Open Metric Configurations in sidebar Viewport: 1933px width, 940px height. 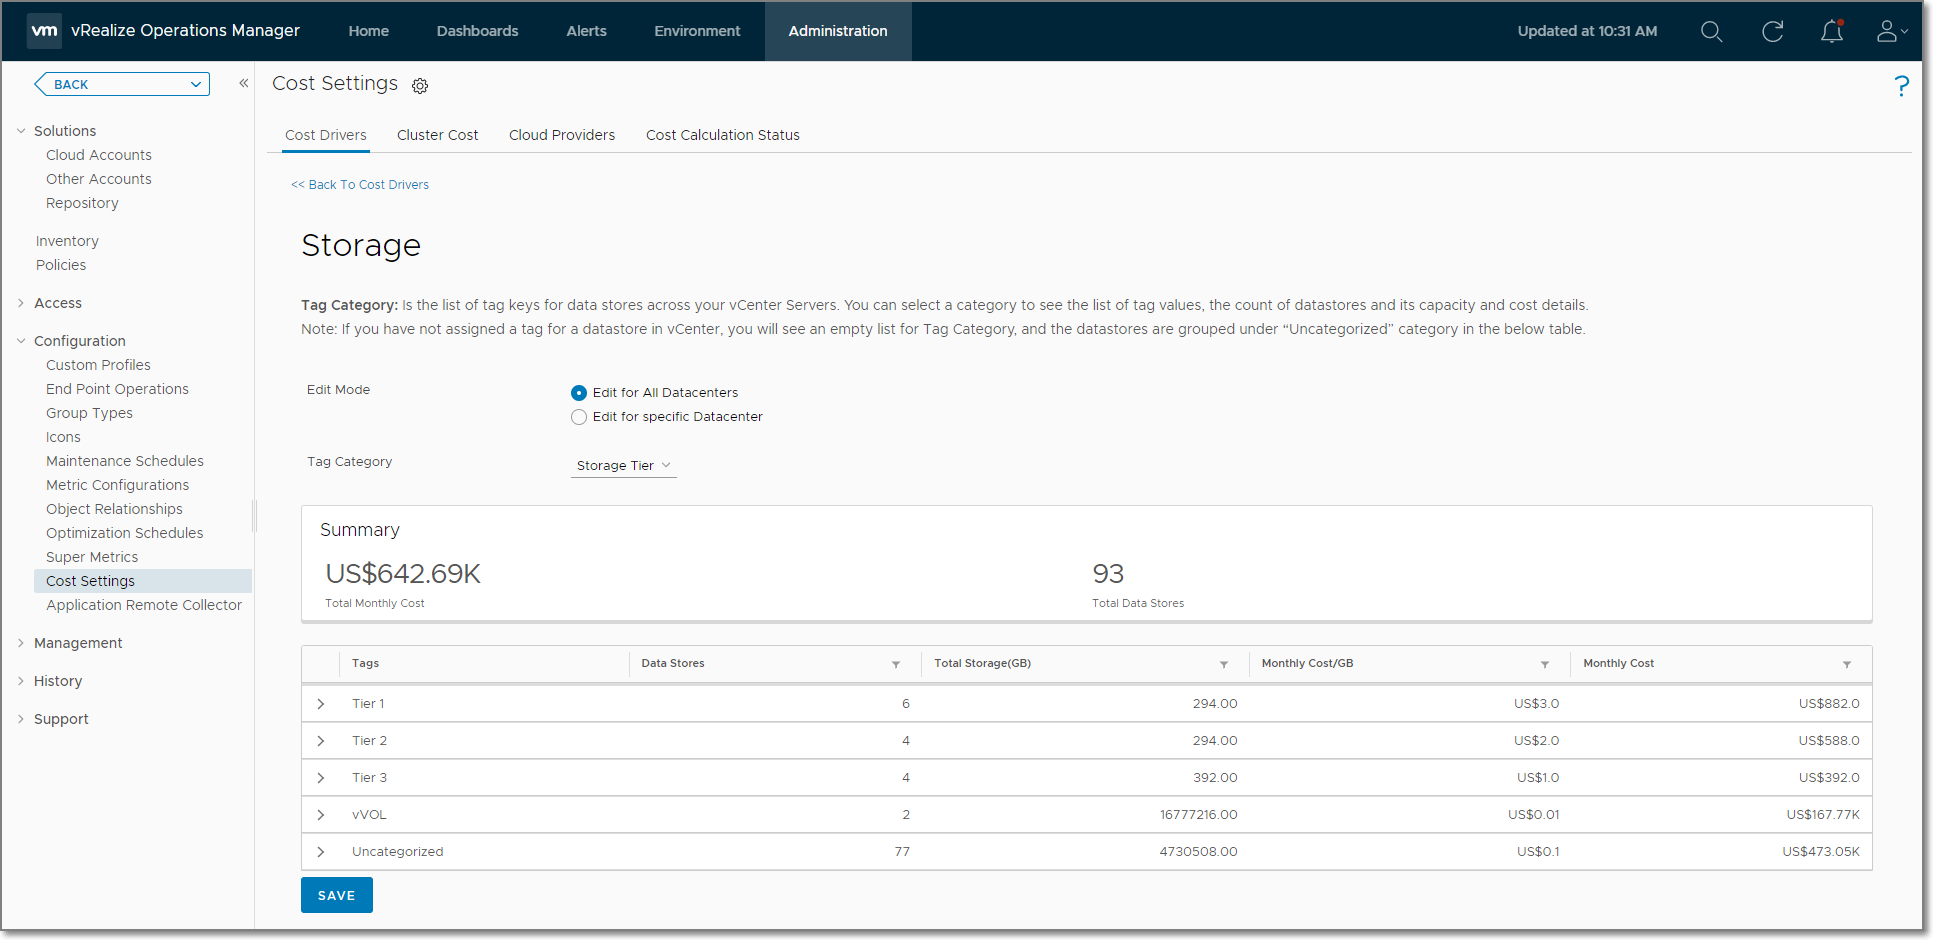click(117, 485)
